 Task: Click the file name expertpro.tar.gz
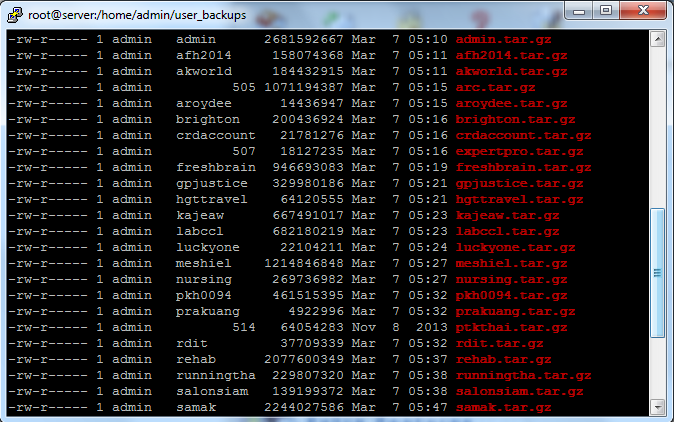pyautogui.click(x=519, y=152)
